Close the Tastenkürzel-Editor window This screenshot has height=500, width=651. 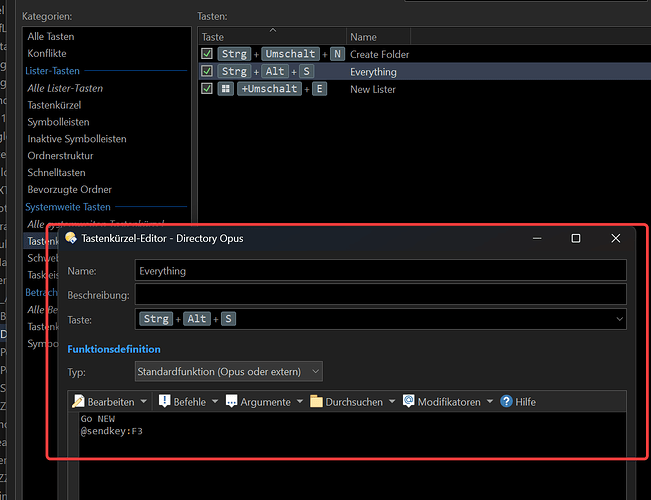pos(616,238)
